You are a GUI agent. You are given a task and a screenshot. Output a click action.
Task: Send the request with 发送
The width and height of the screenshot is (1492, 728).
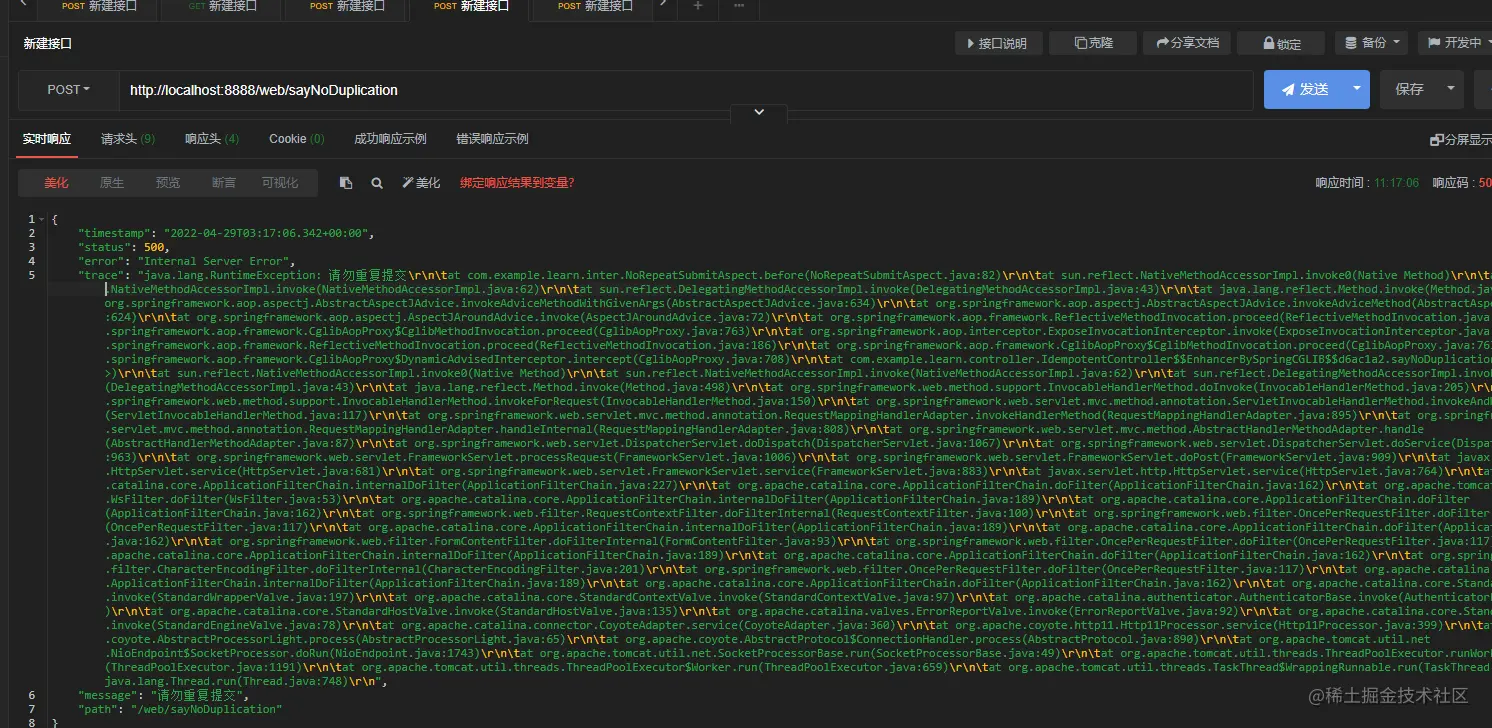pos(1304,89)
